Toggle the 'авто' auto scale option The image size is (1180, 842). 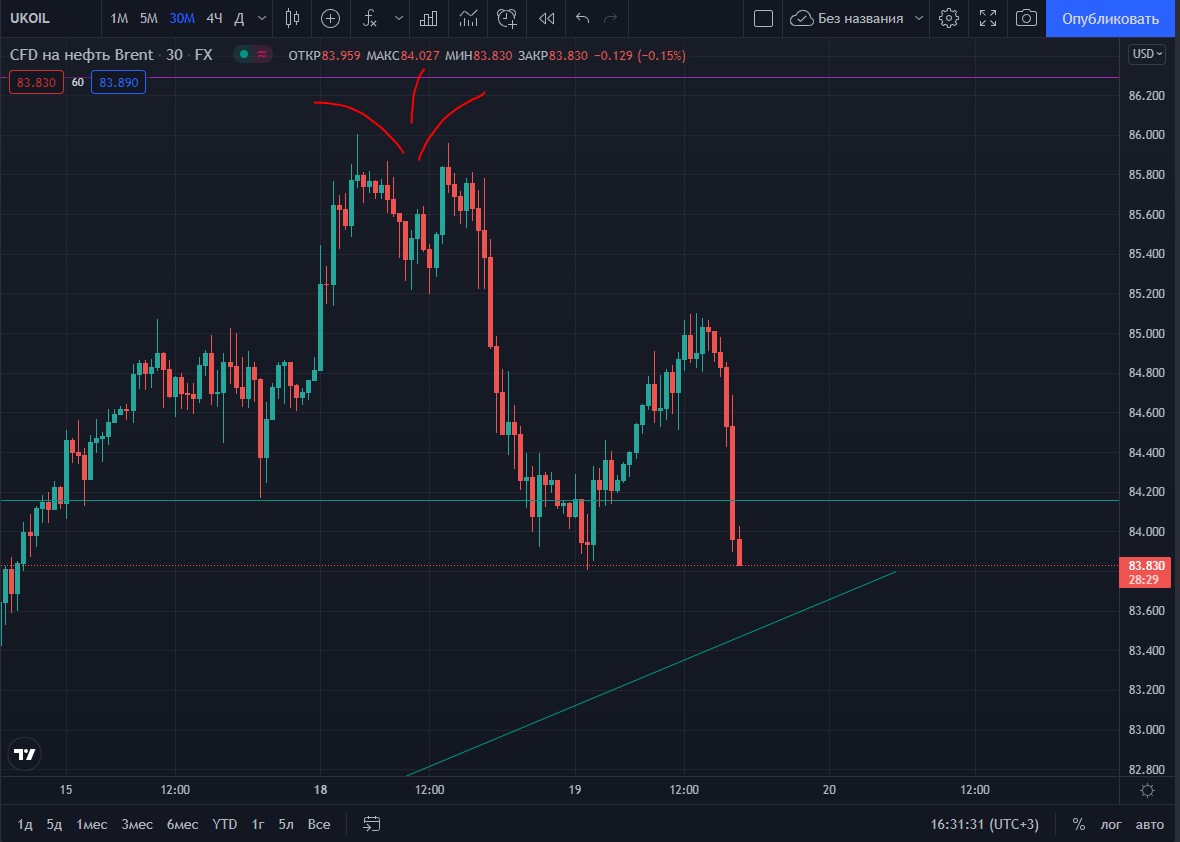pos(1150,824)
